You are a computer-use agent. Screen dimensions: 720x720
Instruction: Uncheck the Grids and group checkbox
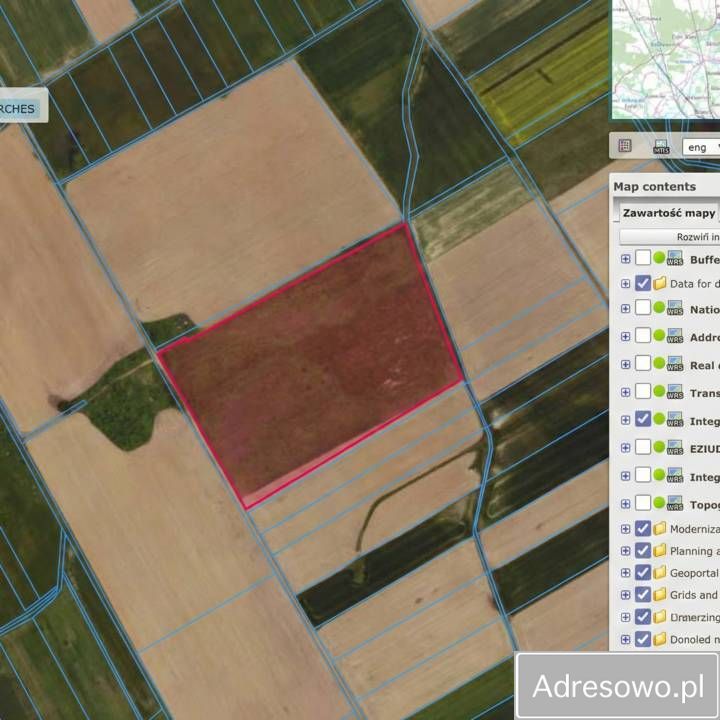(x=643, y=595)
